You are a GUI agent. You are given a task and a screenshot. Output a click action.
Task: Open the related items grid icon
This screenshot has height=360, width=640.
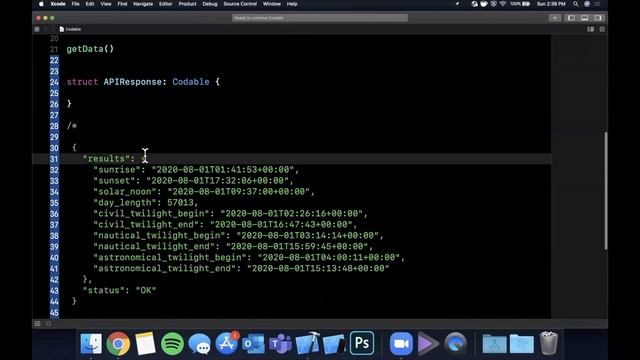point(37,29)
